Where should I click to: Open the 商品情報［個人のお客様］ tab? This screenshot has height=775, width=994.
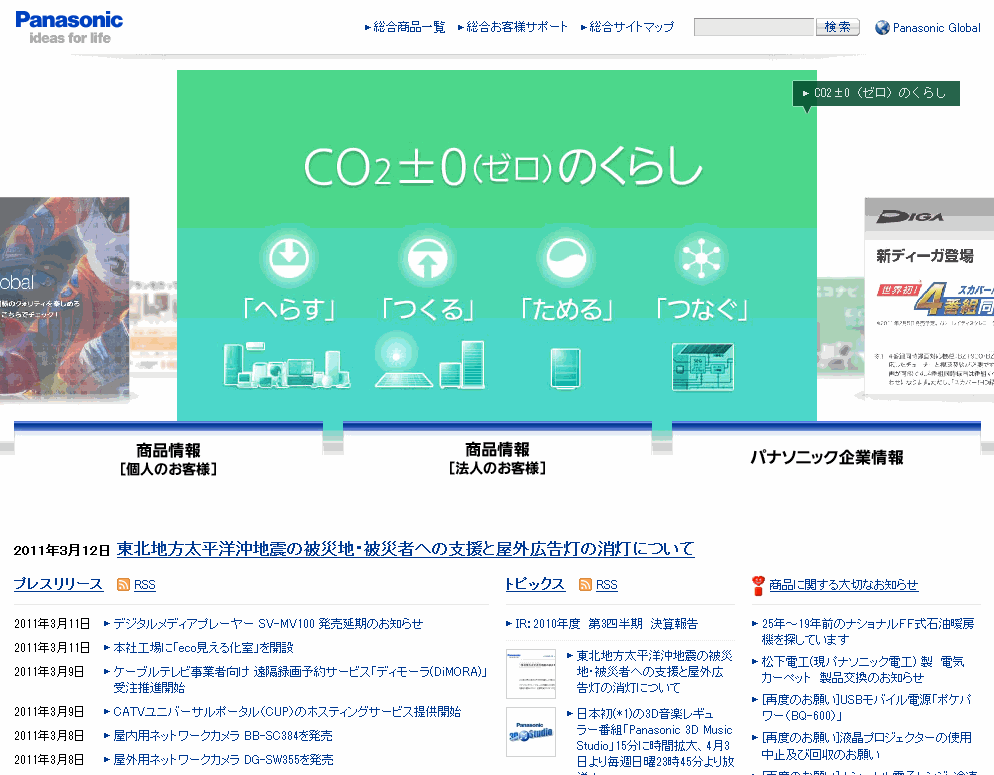pyautogui.click(x=169, y=459)
